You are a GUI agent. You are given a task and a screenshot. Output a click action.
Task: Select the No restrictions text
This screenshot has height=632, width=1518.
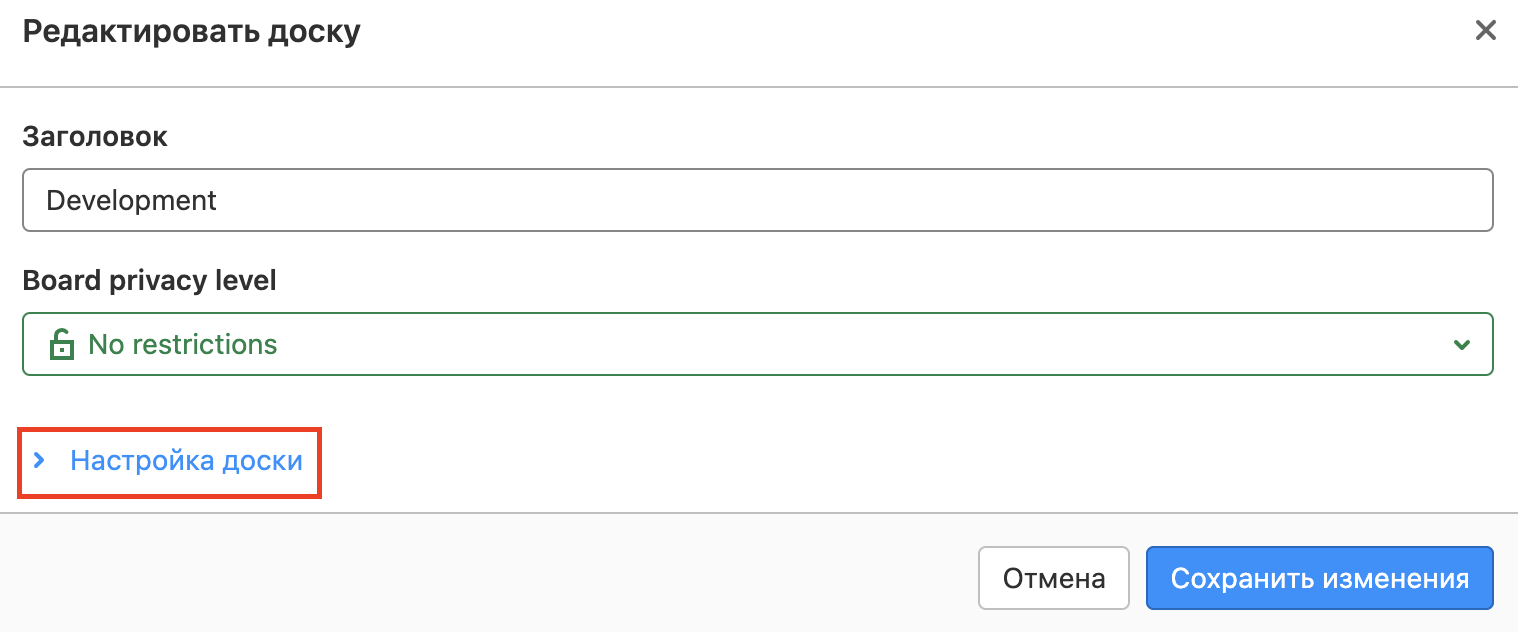coord(183,345)
